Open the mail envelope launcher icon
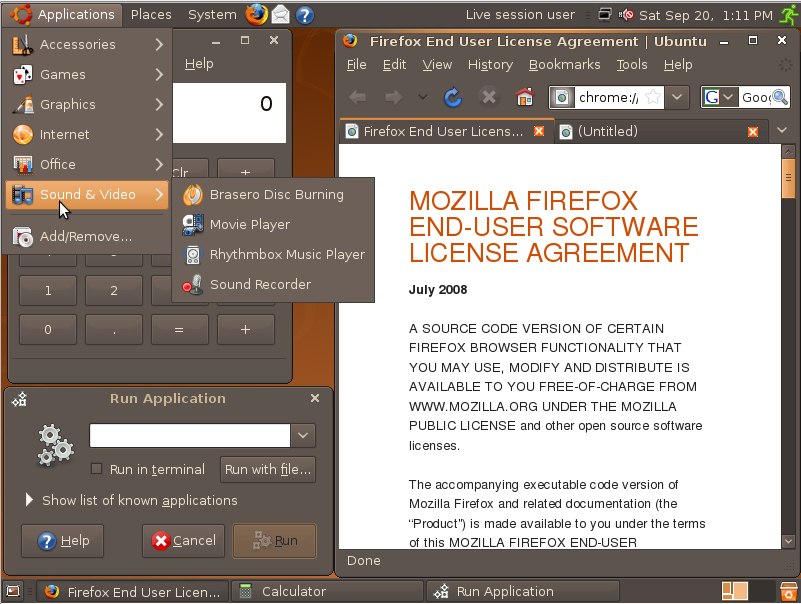Image resolution: width=801 pixels, height=604 pixels. pos(280,15)
